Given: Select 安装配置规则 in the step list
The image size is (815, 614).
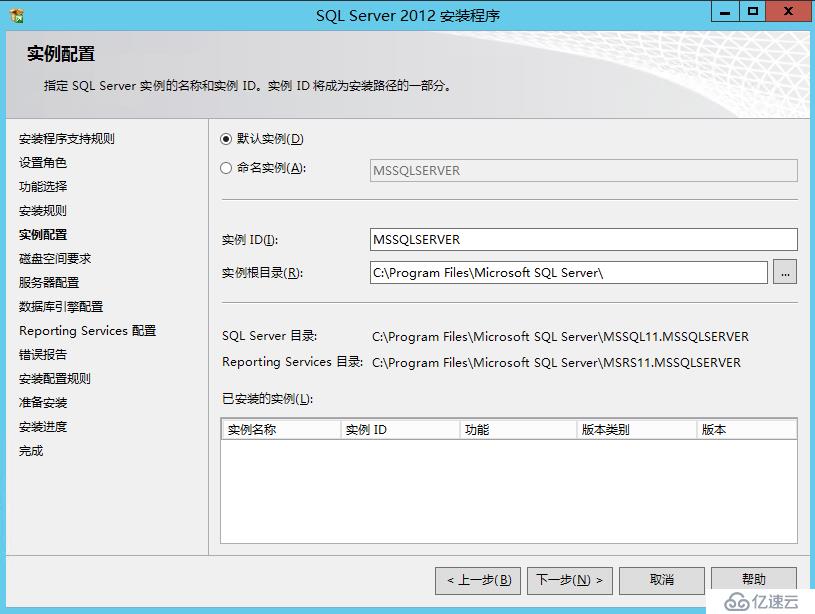Looking at the screenshot, I should (x=55, y=378).
